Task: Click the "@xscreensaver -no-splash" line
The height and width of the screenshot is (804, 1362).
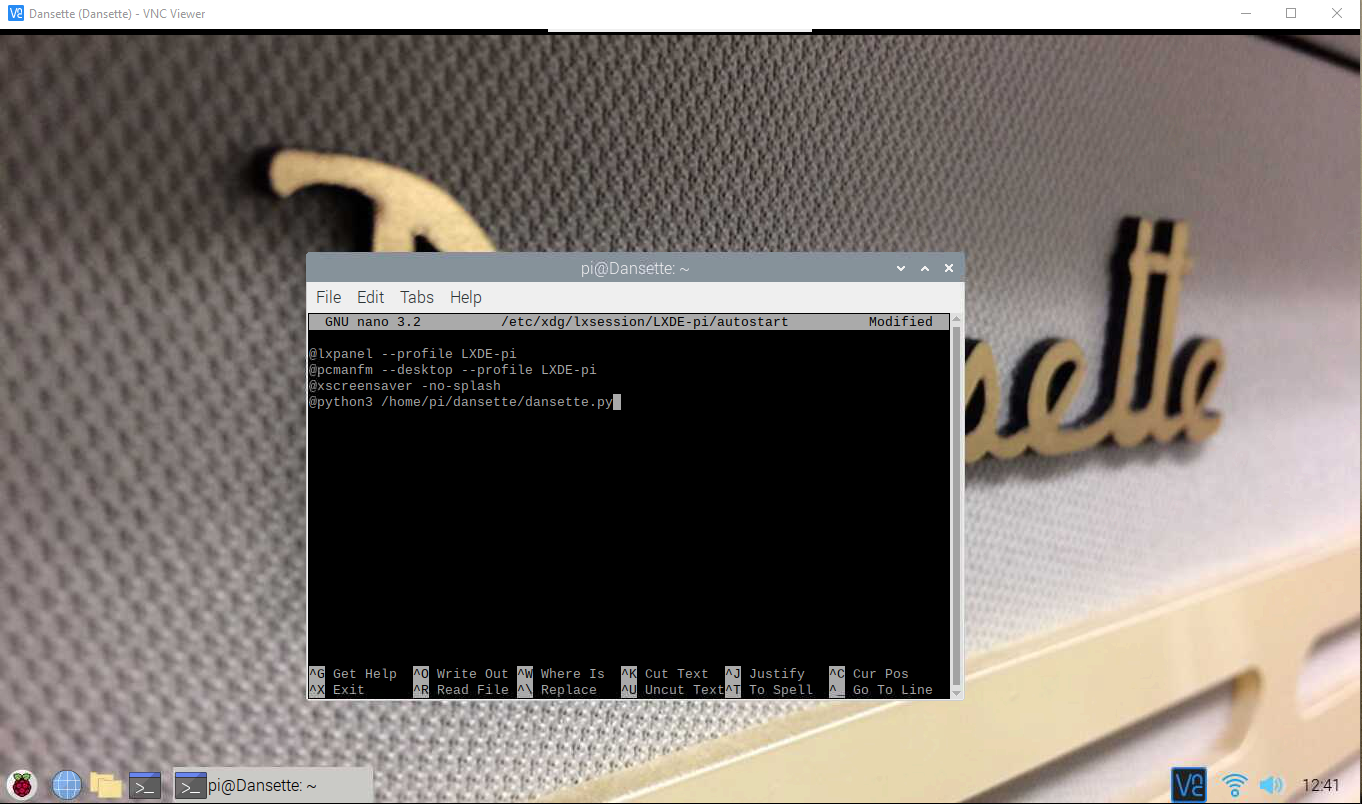Action: [404, 386]
